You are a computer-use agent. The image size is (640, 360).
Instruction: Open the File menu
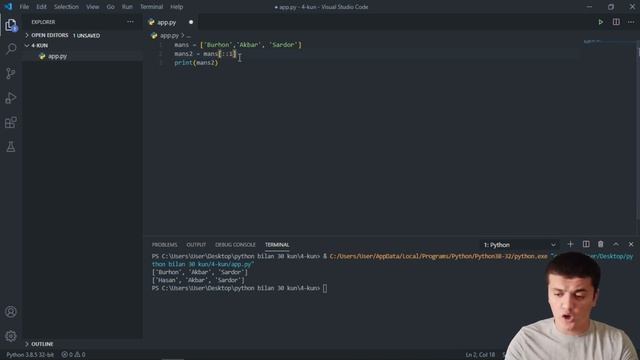pos(24,7)
